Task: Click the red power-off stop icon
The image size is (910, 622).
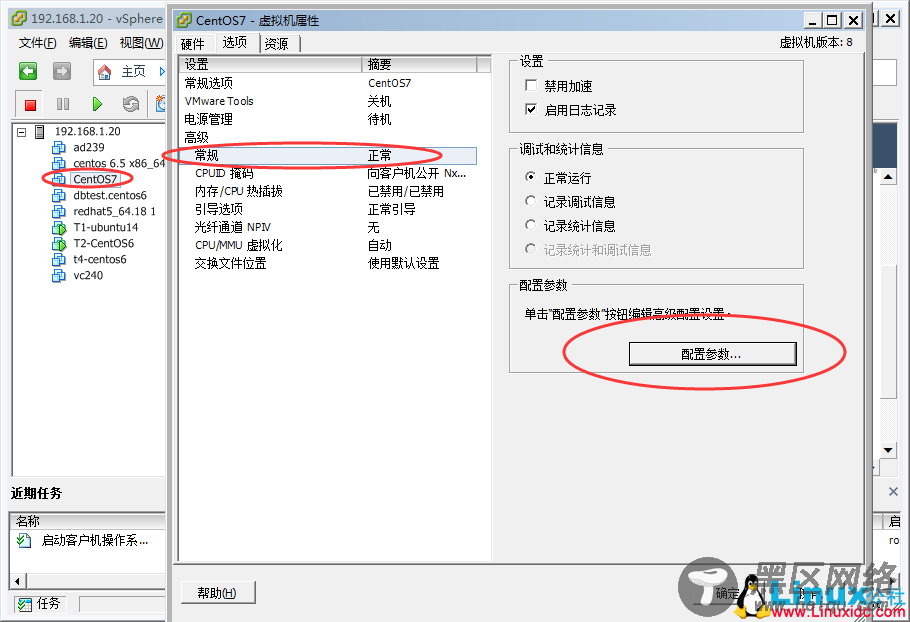Action: click(x=30, y=104)
